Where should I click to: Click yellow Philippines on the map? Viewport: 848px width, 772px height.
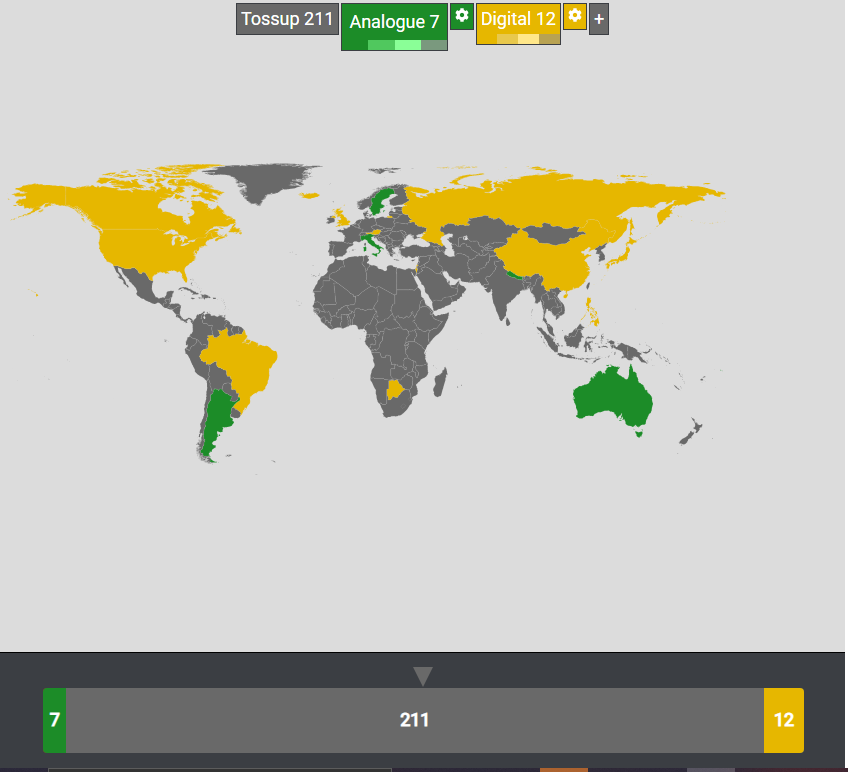[592, 311]
